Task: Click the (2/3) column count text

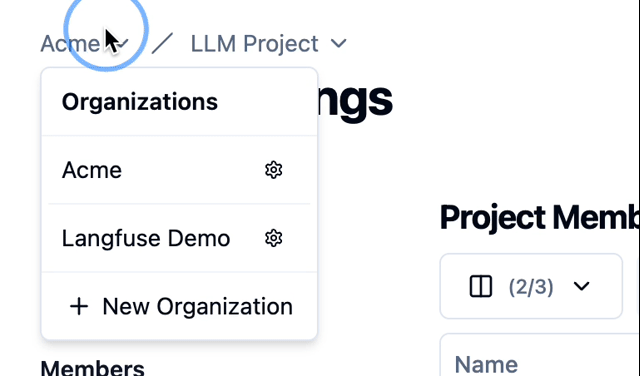Action: pos(531,287)
